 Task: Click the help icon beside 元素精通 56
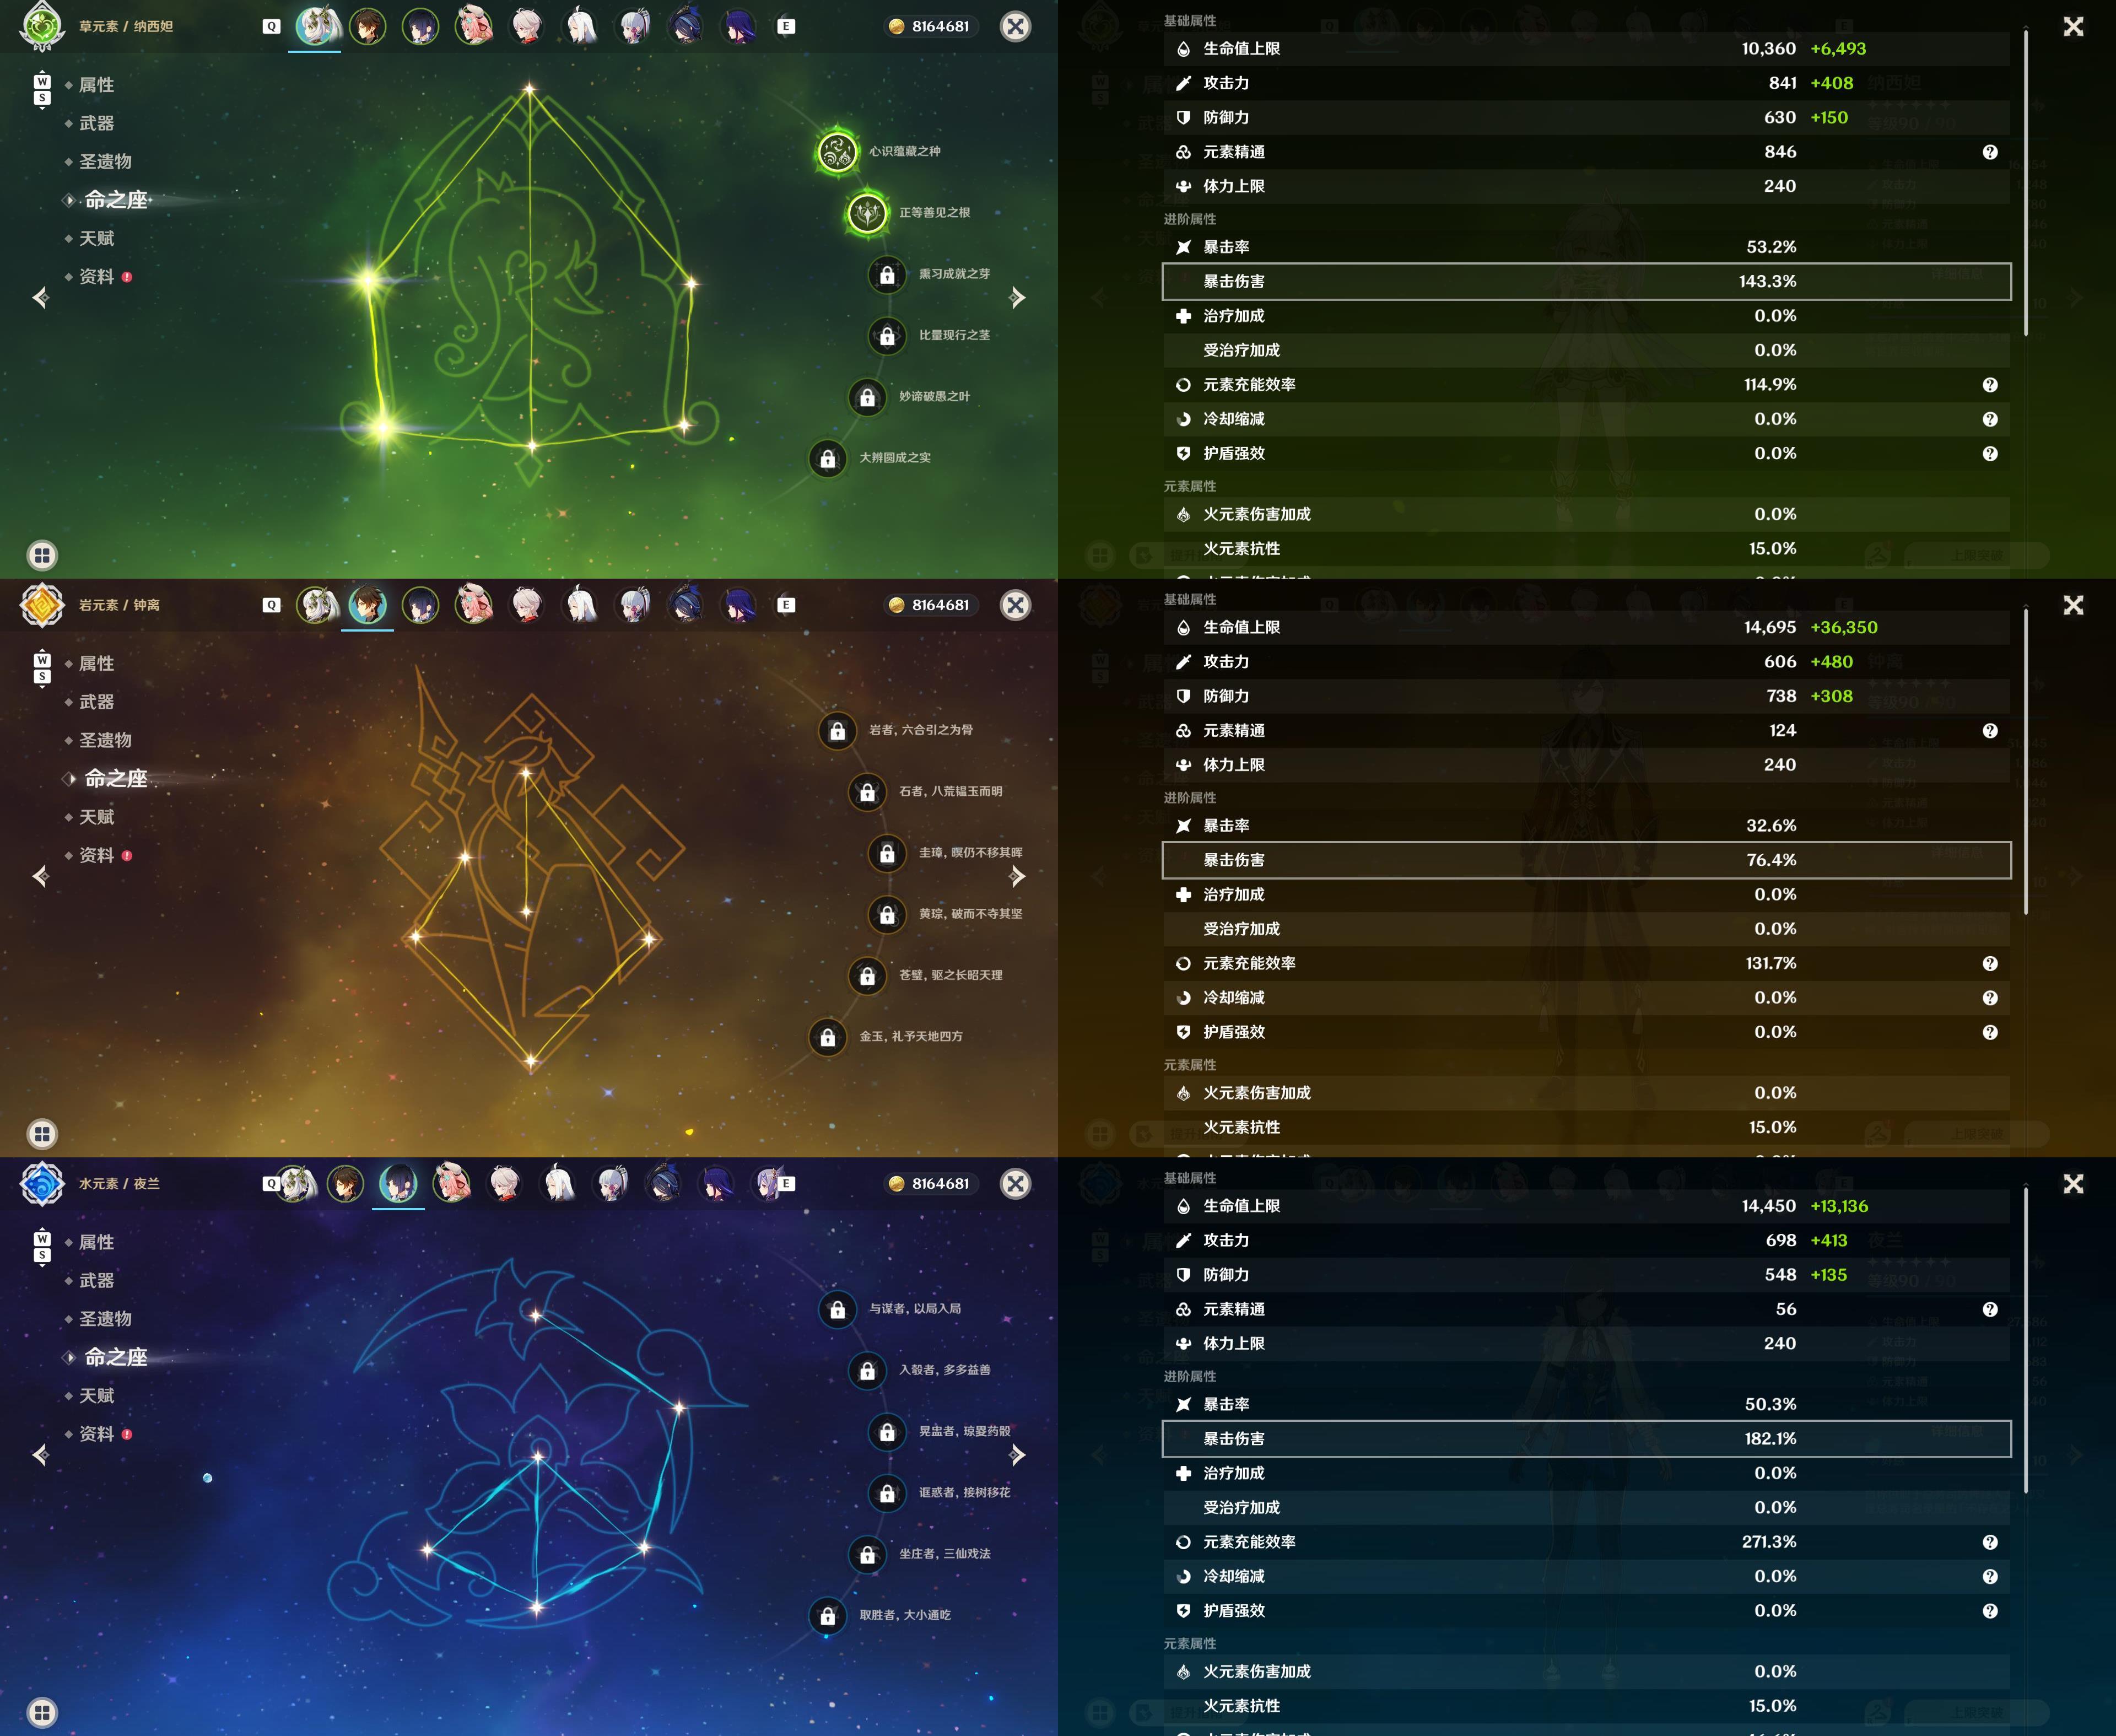click(x=1990, y=1309)
